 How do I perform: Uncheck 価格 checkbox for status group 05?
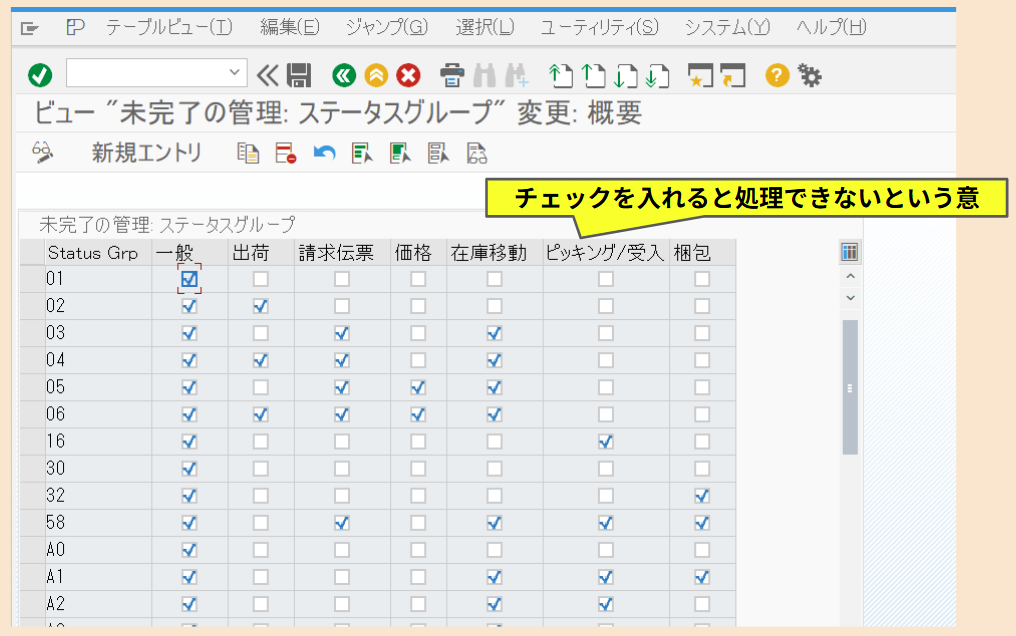tap(418, 388)
